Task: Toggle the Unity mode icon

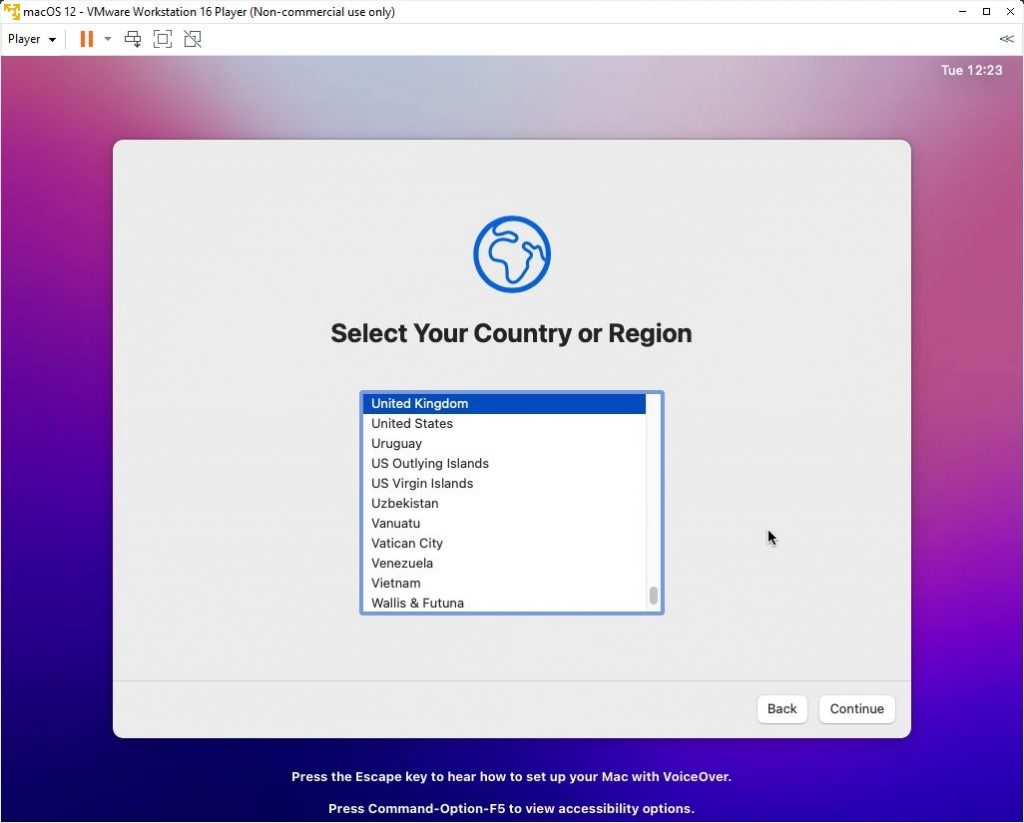Action: 193,39
